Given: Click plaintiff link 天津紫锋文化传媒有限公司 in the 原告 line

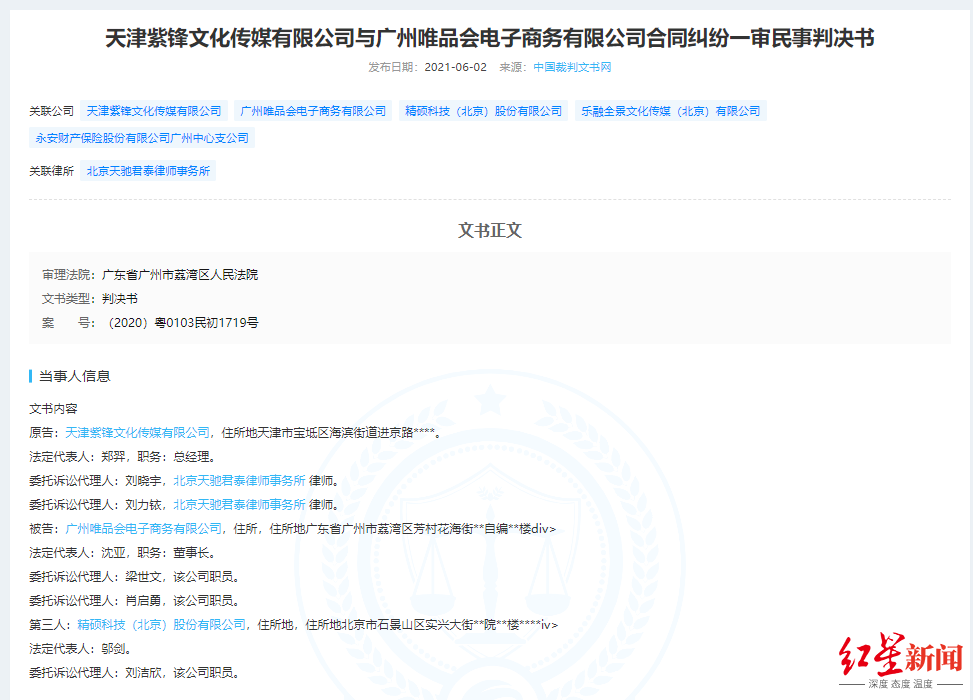Looking at the screenshot, I should click(x=138, y=433).
